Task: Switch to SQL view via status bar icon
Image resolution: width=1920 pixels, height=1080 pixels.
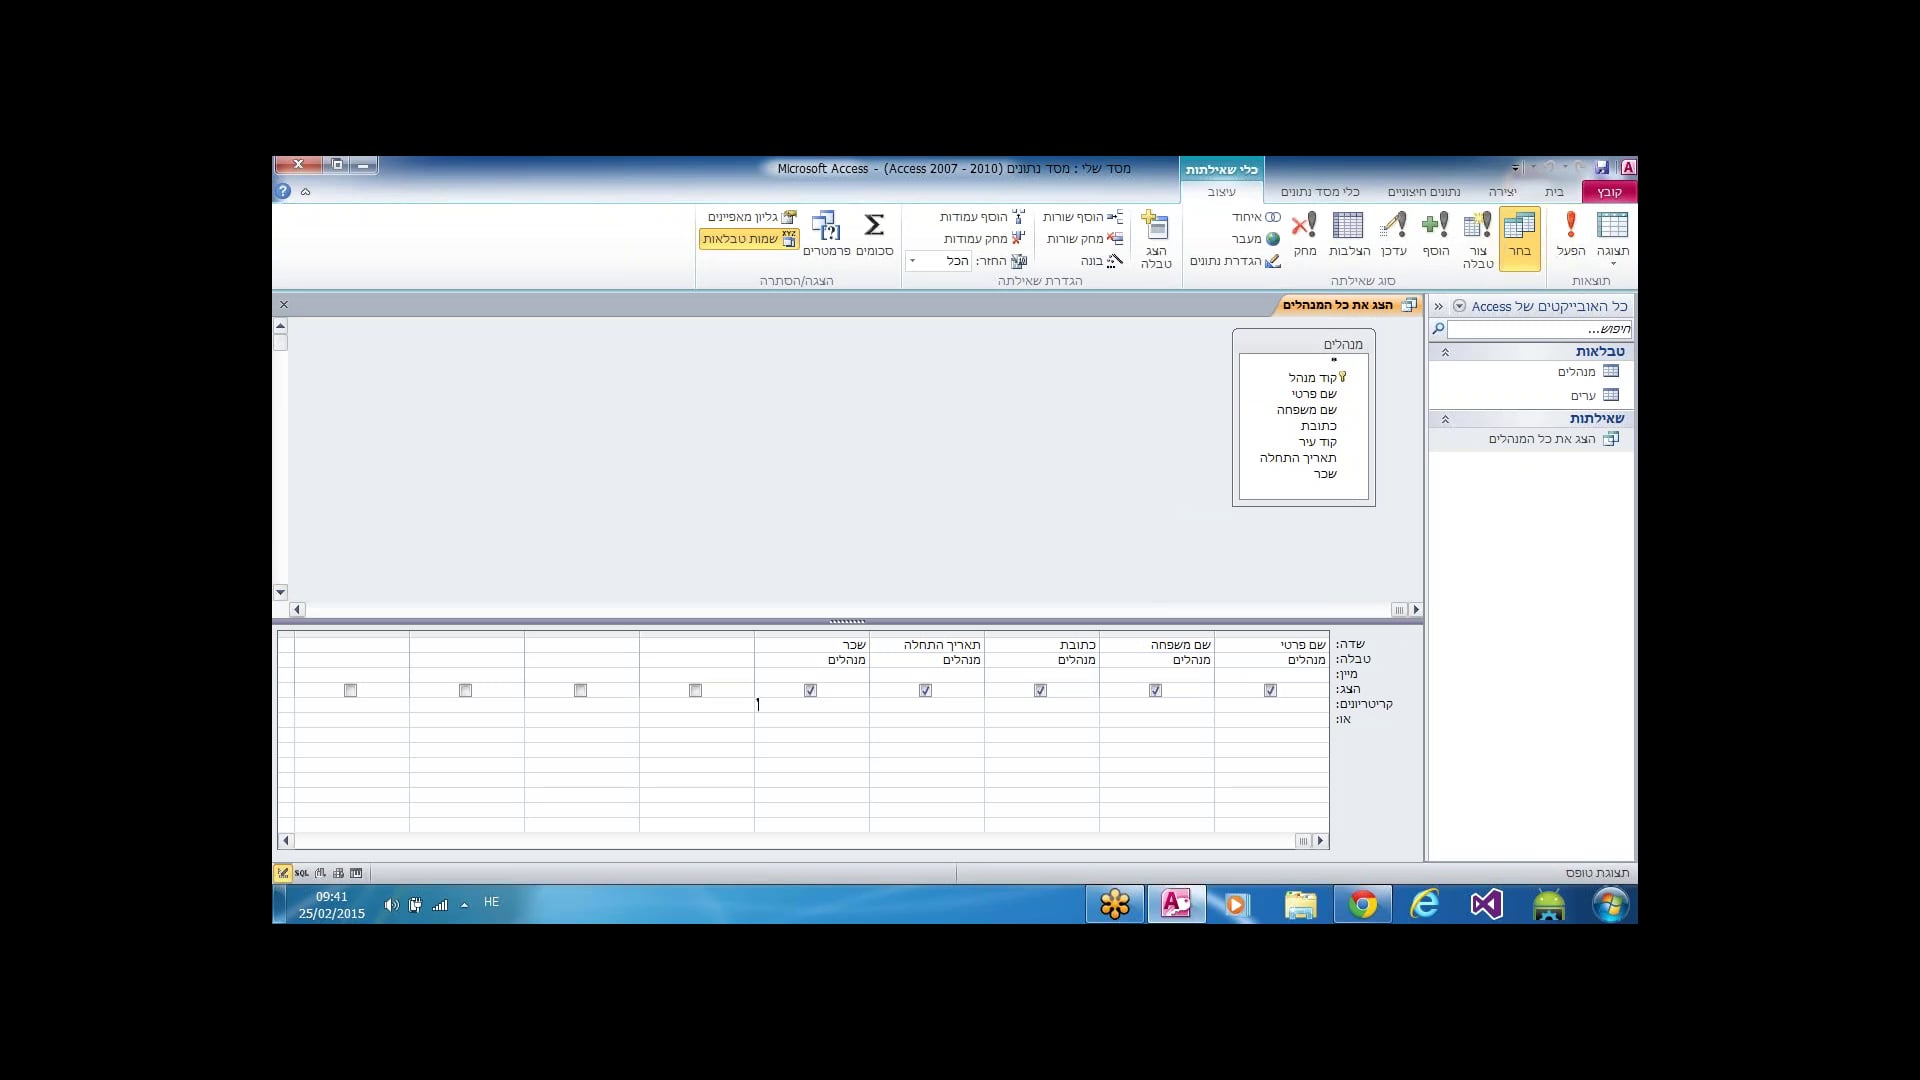Action: pos(302,872)
